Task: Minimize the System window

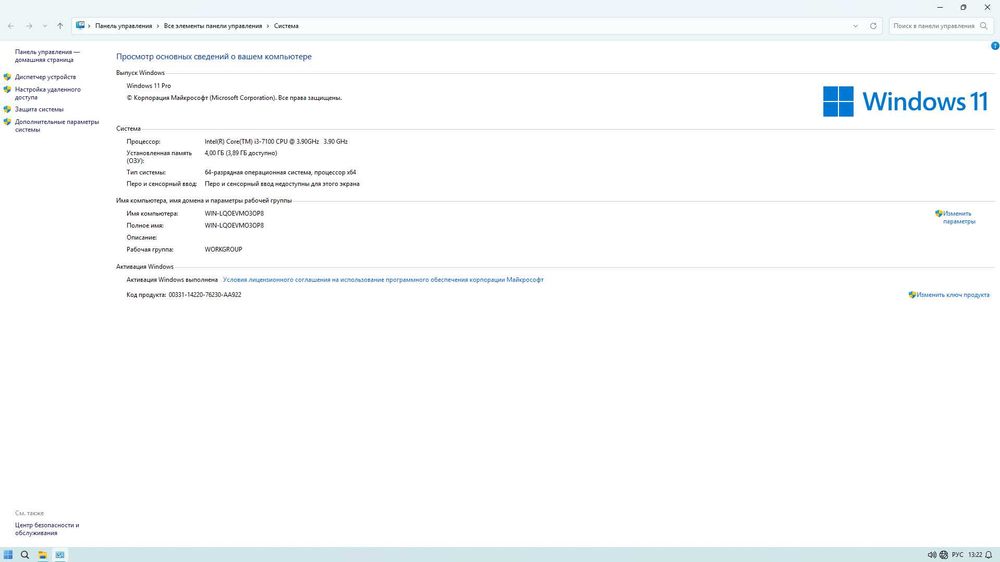Action: coord(940,7)
